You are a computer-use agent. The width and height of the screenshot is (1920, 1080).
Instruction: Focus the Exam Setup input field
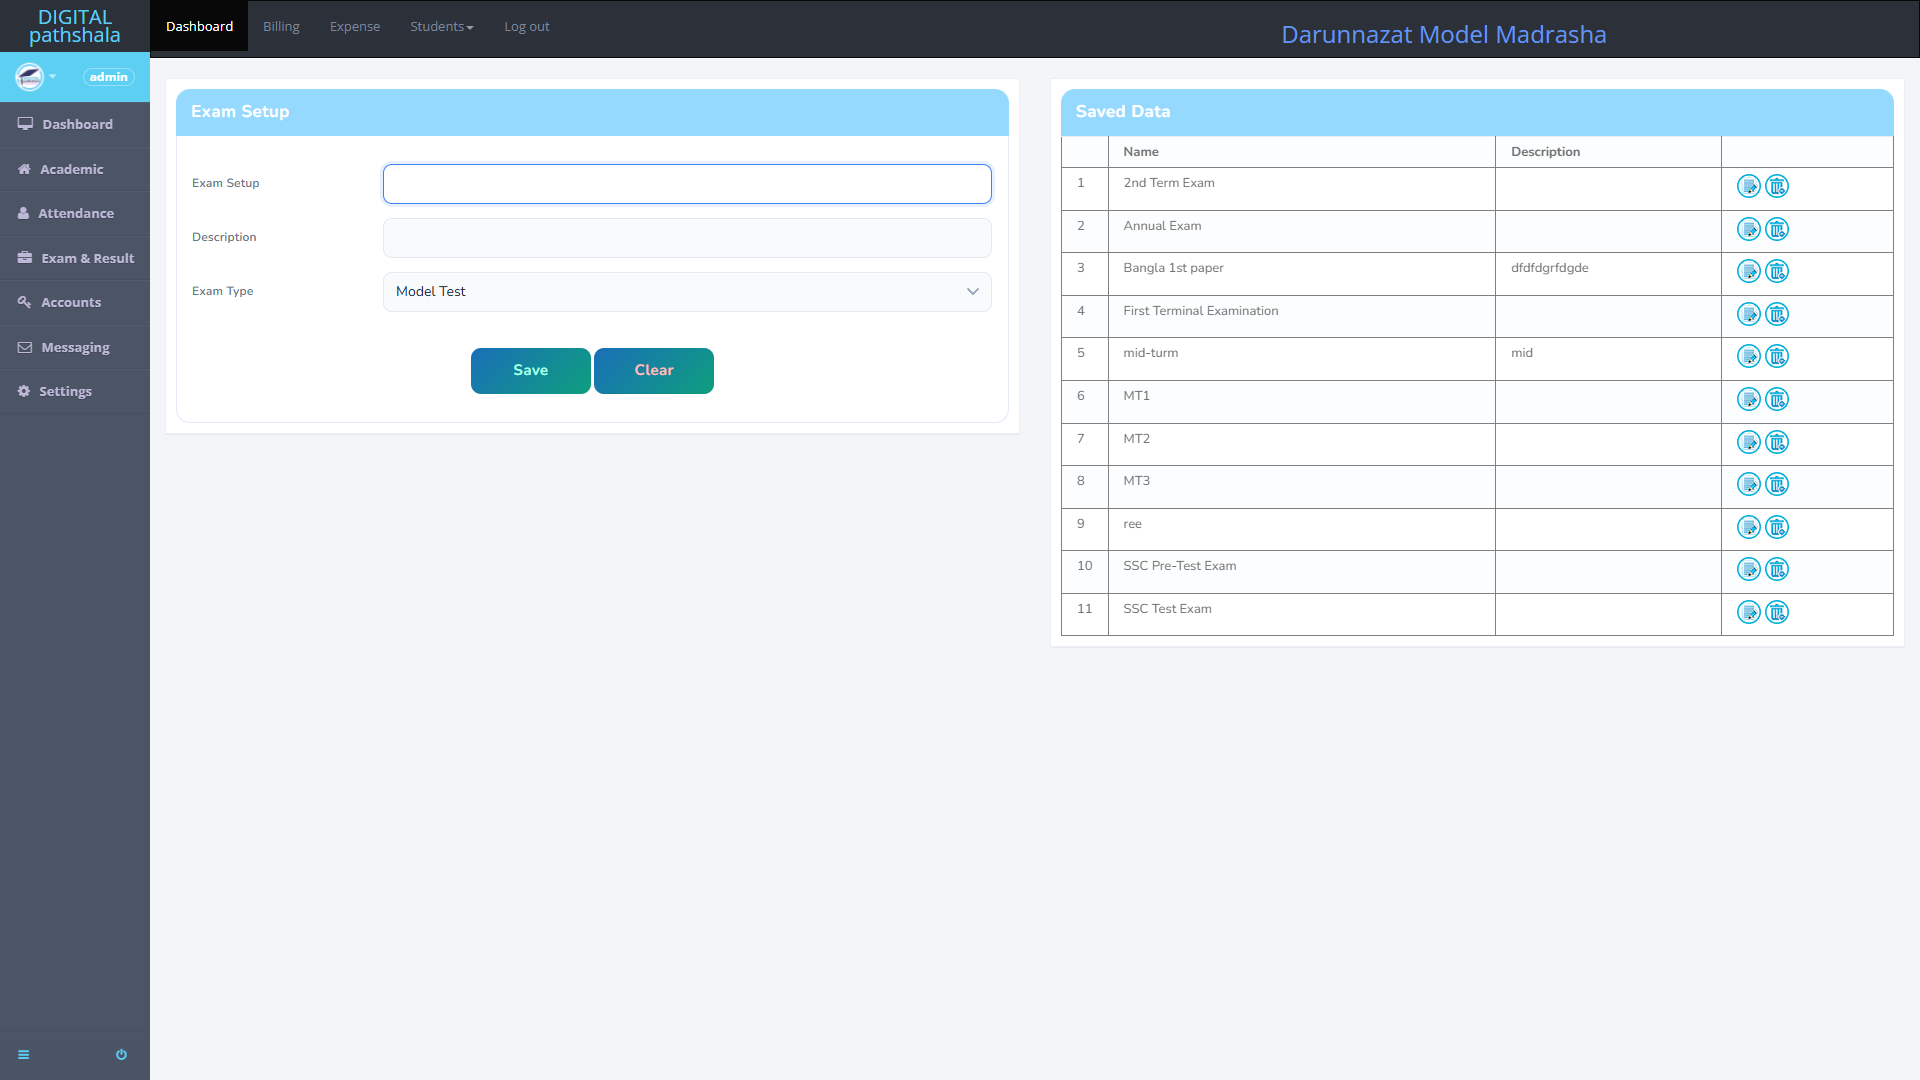click(x=687, y=184)
